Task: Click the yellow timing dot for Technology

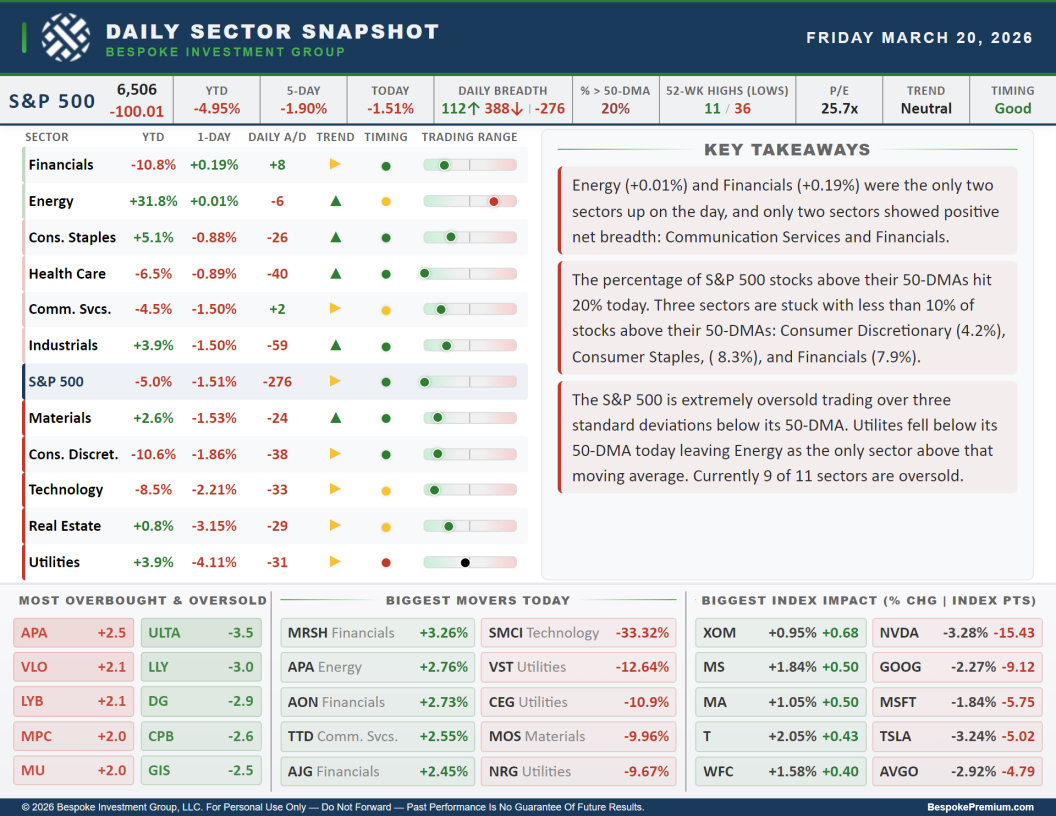Action: [386, 490]
